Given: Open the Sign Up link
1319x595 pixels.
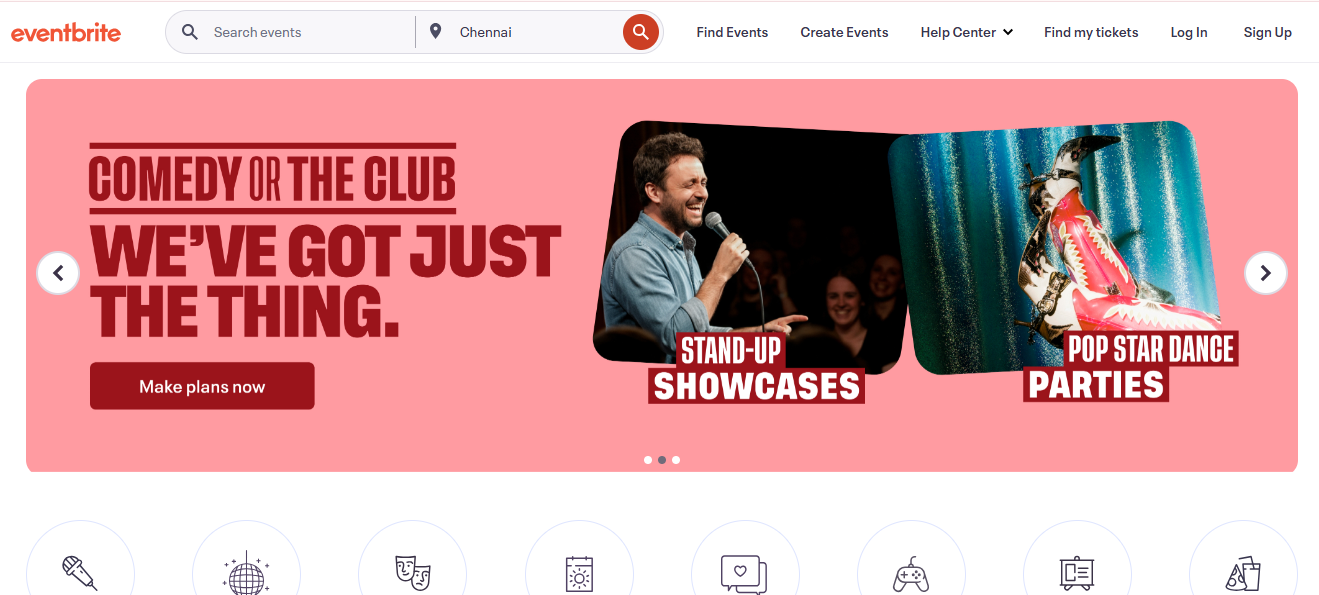Looking at the screenshot, I should [x=1267, y=31].
